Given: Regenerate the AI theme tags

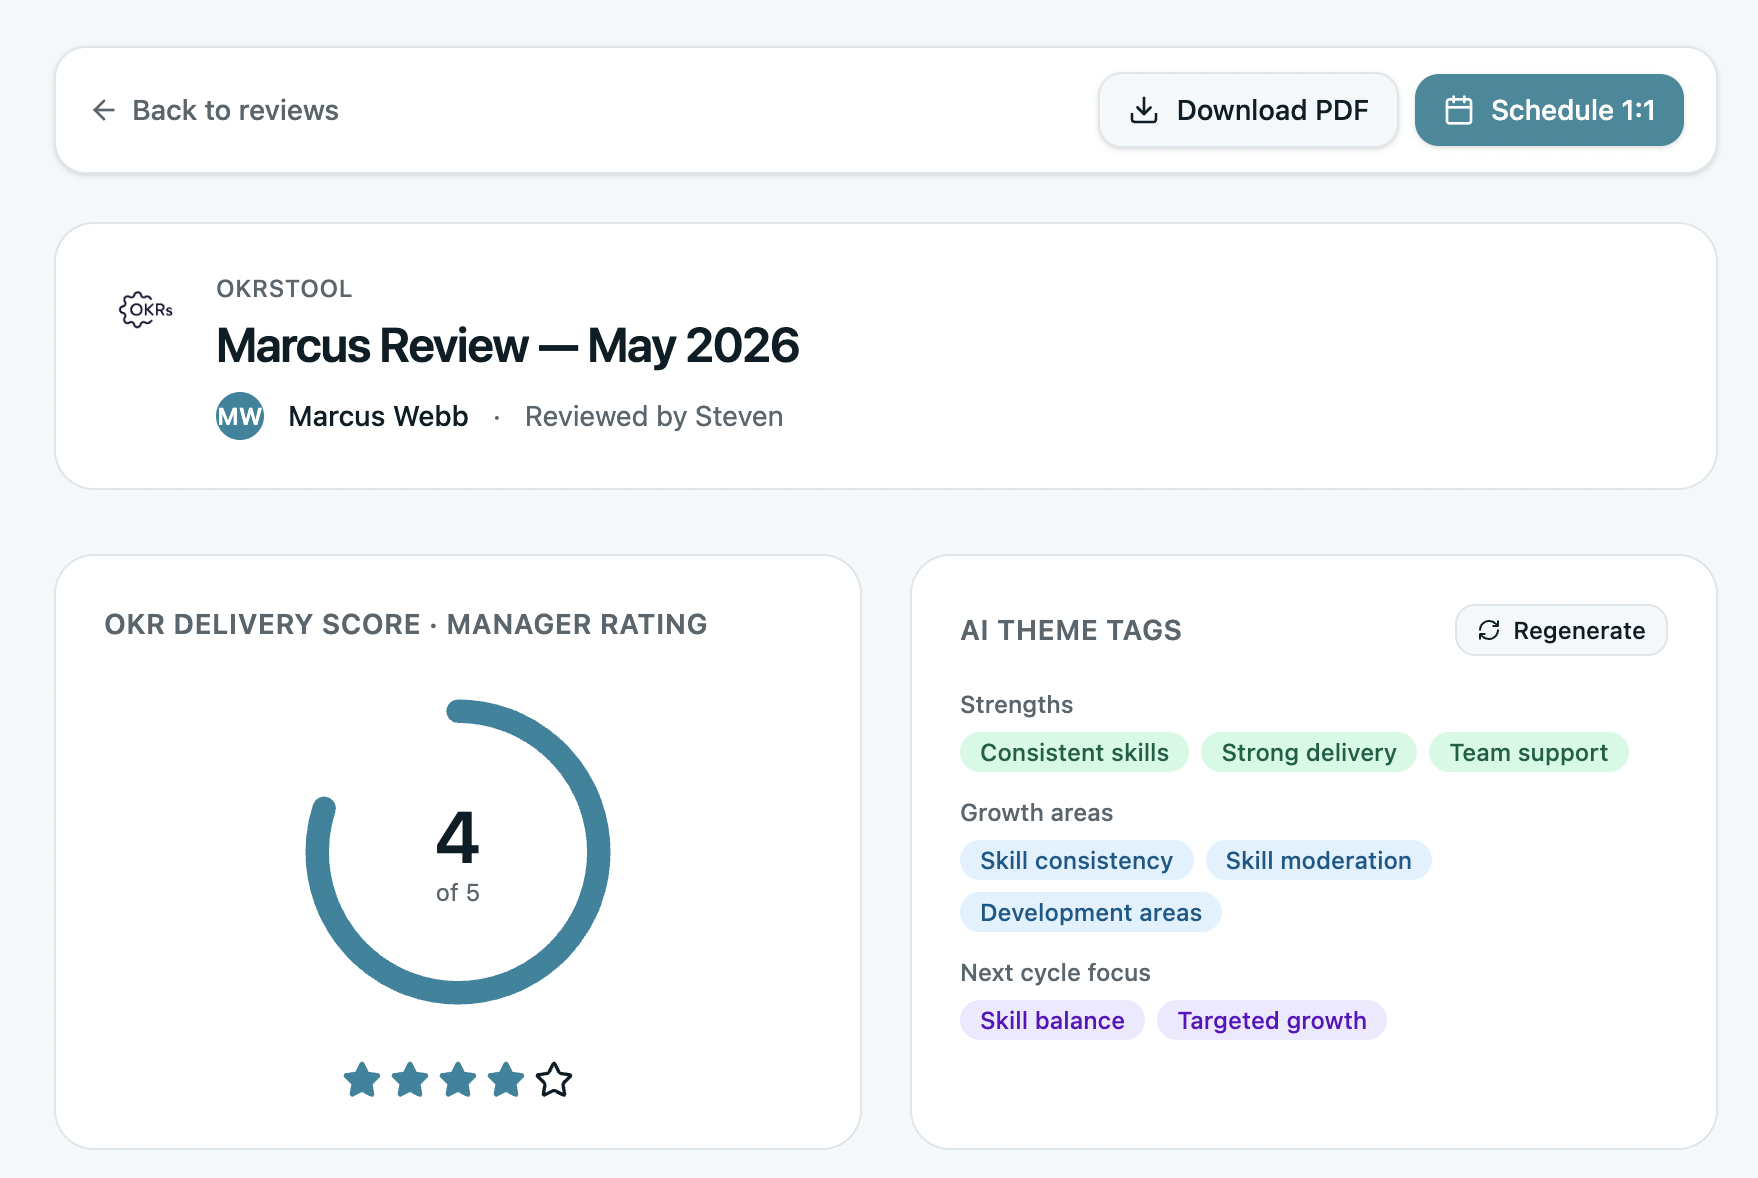Looking at the screenshot, I should 1561,630.
